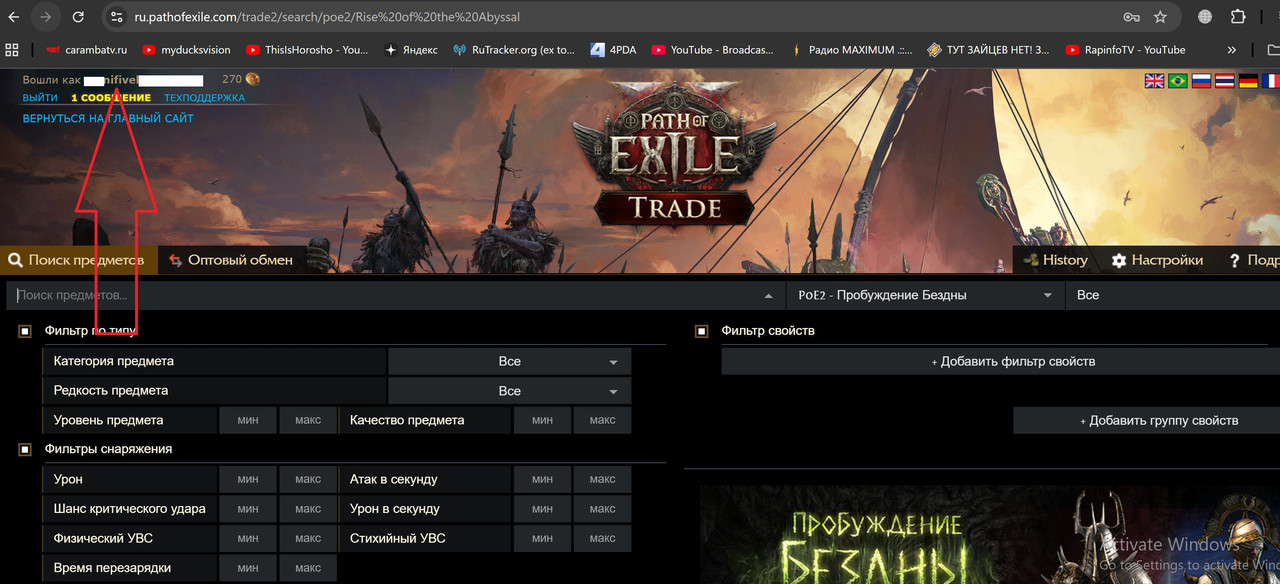Select the Поиск предметов tab
The height and width of the screenshot is (584, 1280).
[x=78, y=260]
